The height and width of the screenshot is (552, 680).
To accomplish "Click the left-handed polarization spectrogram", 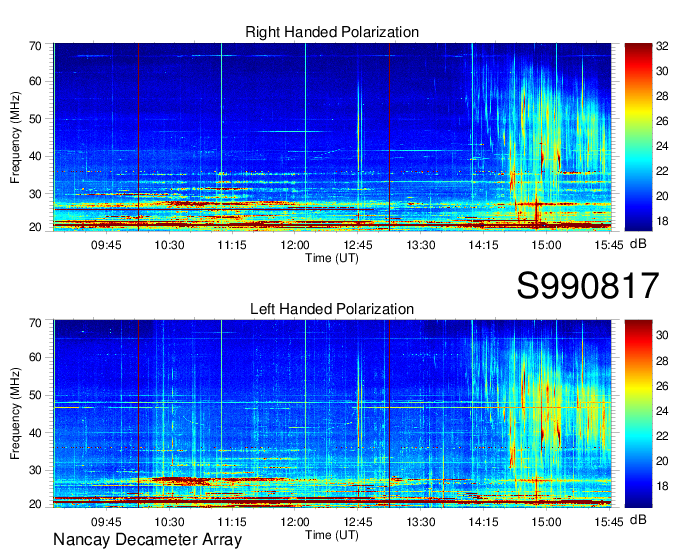I will [x=332, y=414].
